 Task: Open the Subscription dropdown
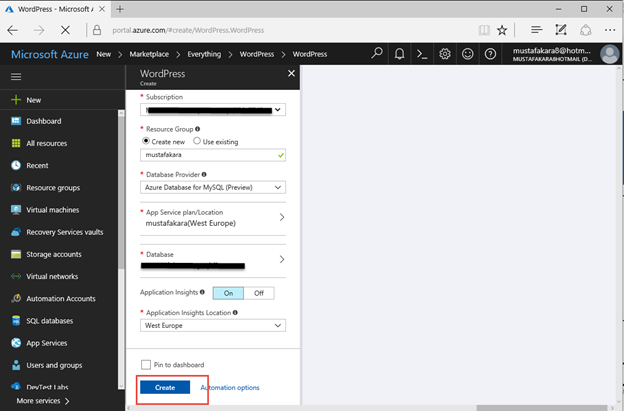pyautogui.click(x=213, y=110)
